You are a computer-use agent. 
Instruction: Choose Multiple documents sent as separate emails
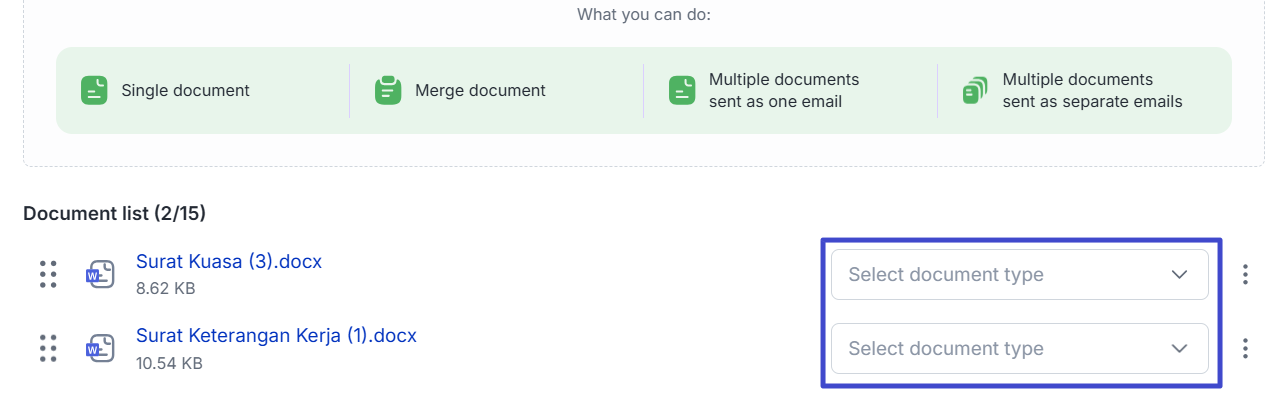[1092, 90]
